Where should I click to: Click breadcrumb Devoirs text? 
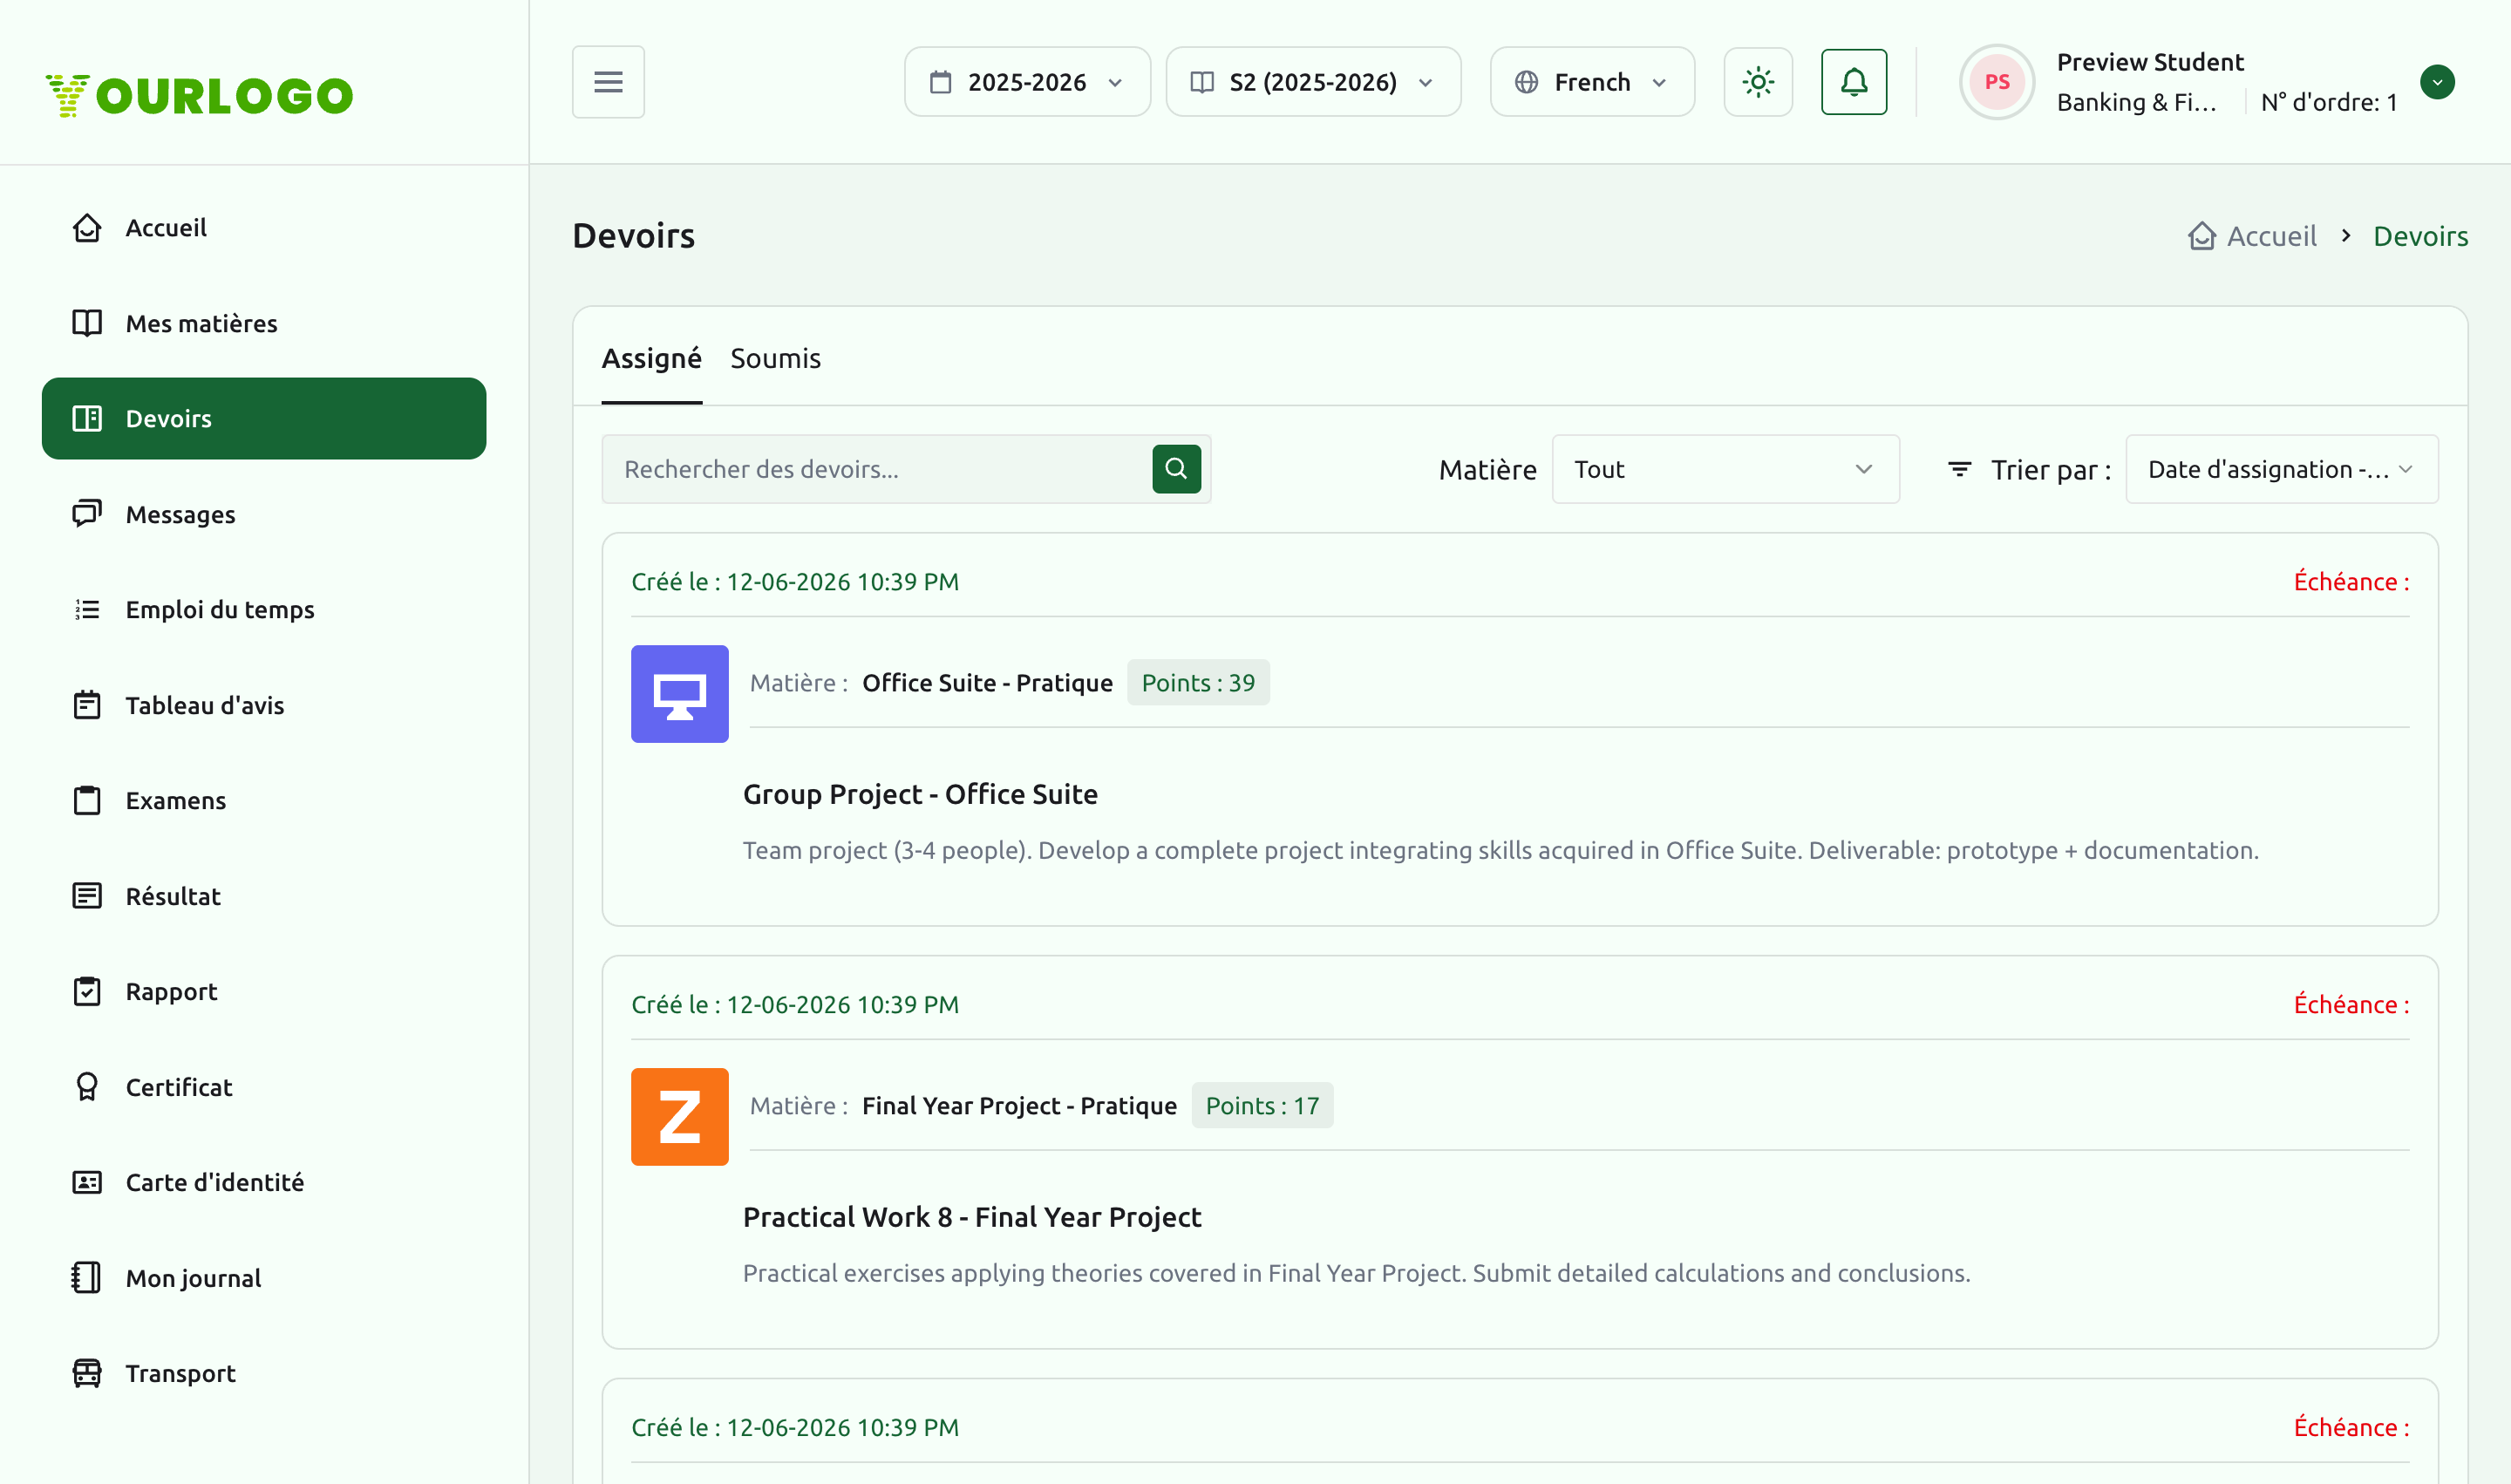(x=2420, y=236)
